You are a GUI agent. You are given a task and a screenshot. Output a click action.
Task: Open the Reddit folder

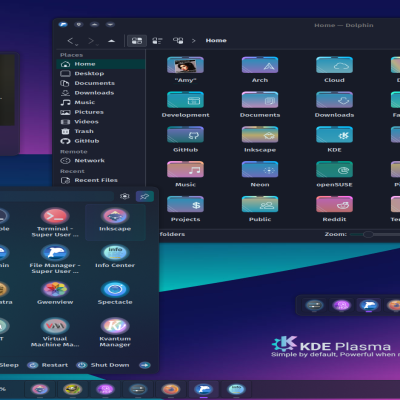tap(334, 204)
